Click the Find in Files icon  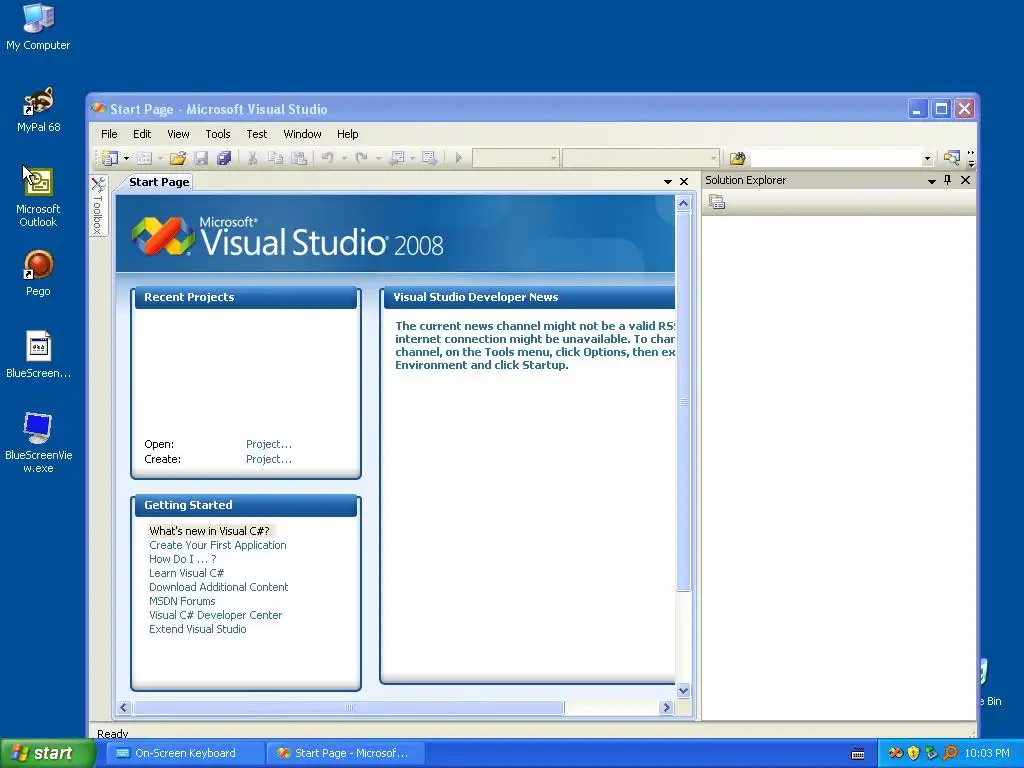[737, 158]
